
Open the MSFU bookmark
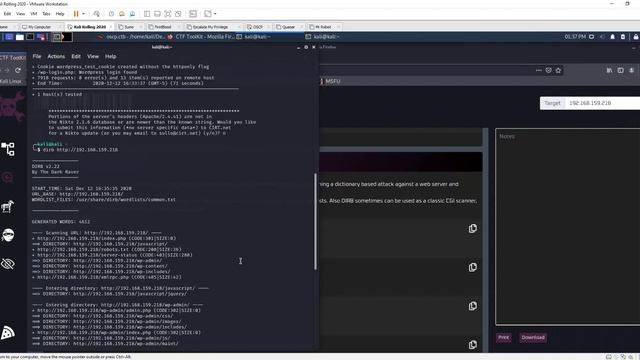pyautogui.click(x=330, y=81)
